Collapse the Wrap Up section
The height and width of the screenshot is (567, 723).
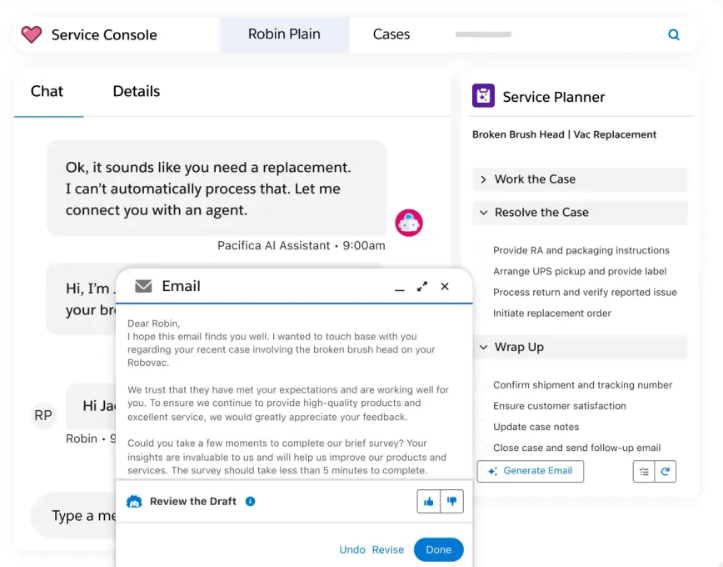point(580,347)
